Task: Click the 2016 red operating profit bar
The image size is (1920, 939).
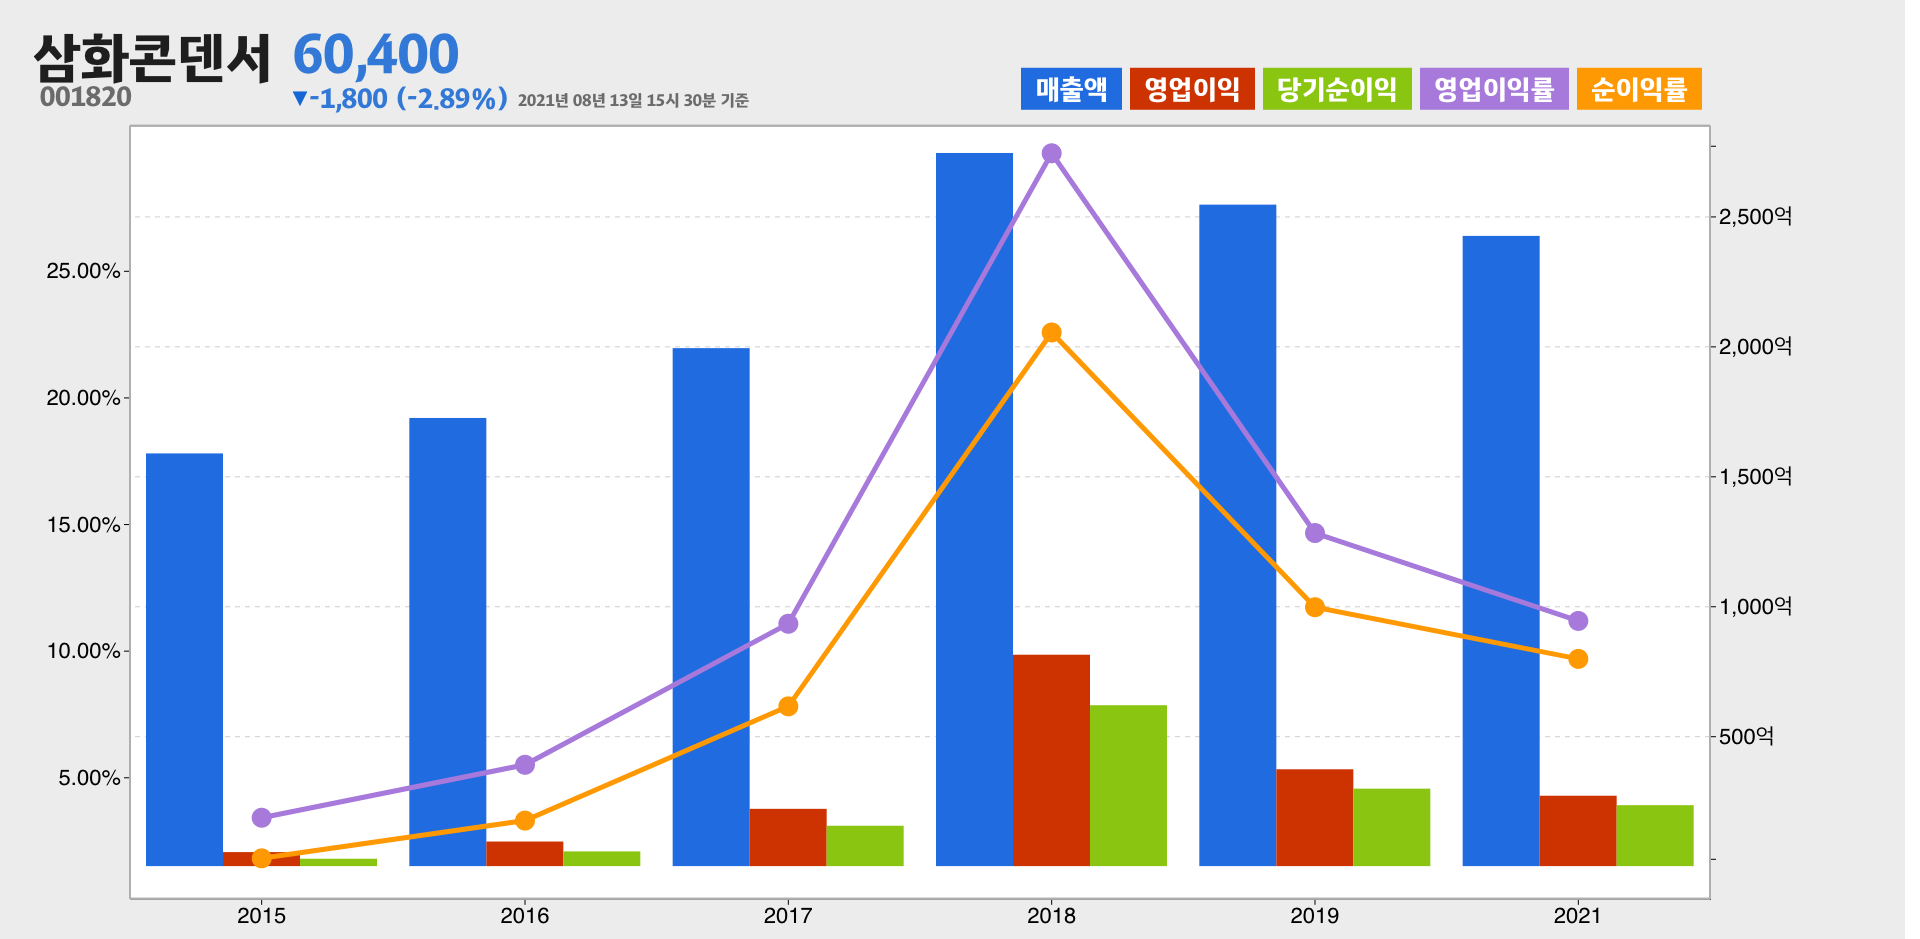Action: pyautogui.click(x=525, y=854)
